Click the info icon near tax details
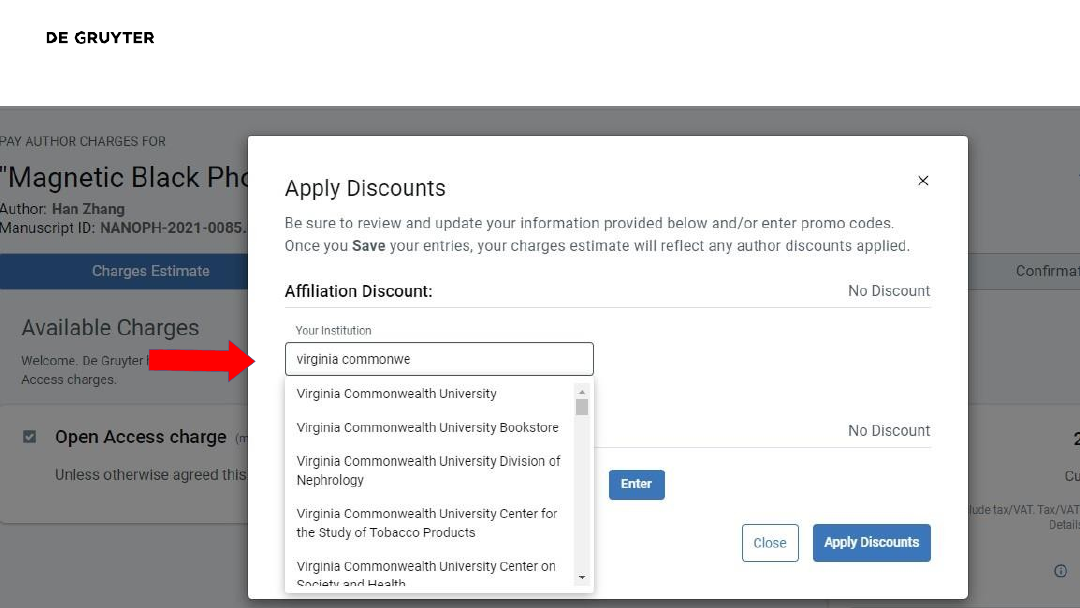This screenshot has width=1080, height=608. click(x=1060, y=571)
